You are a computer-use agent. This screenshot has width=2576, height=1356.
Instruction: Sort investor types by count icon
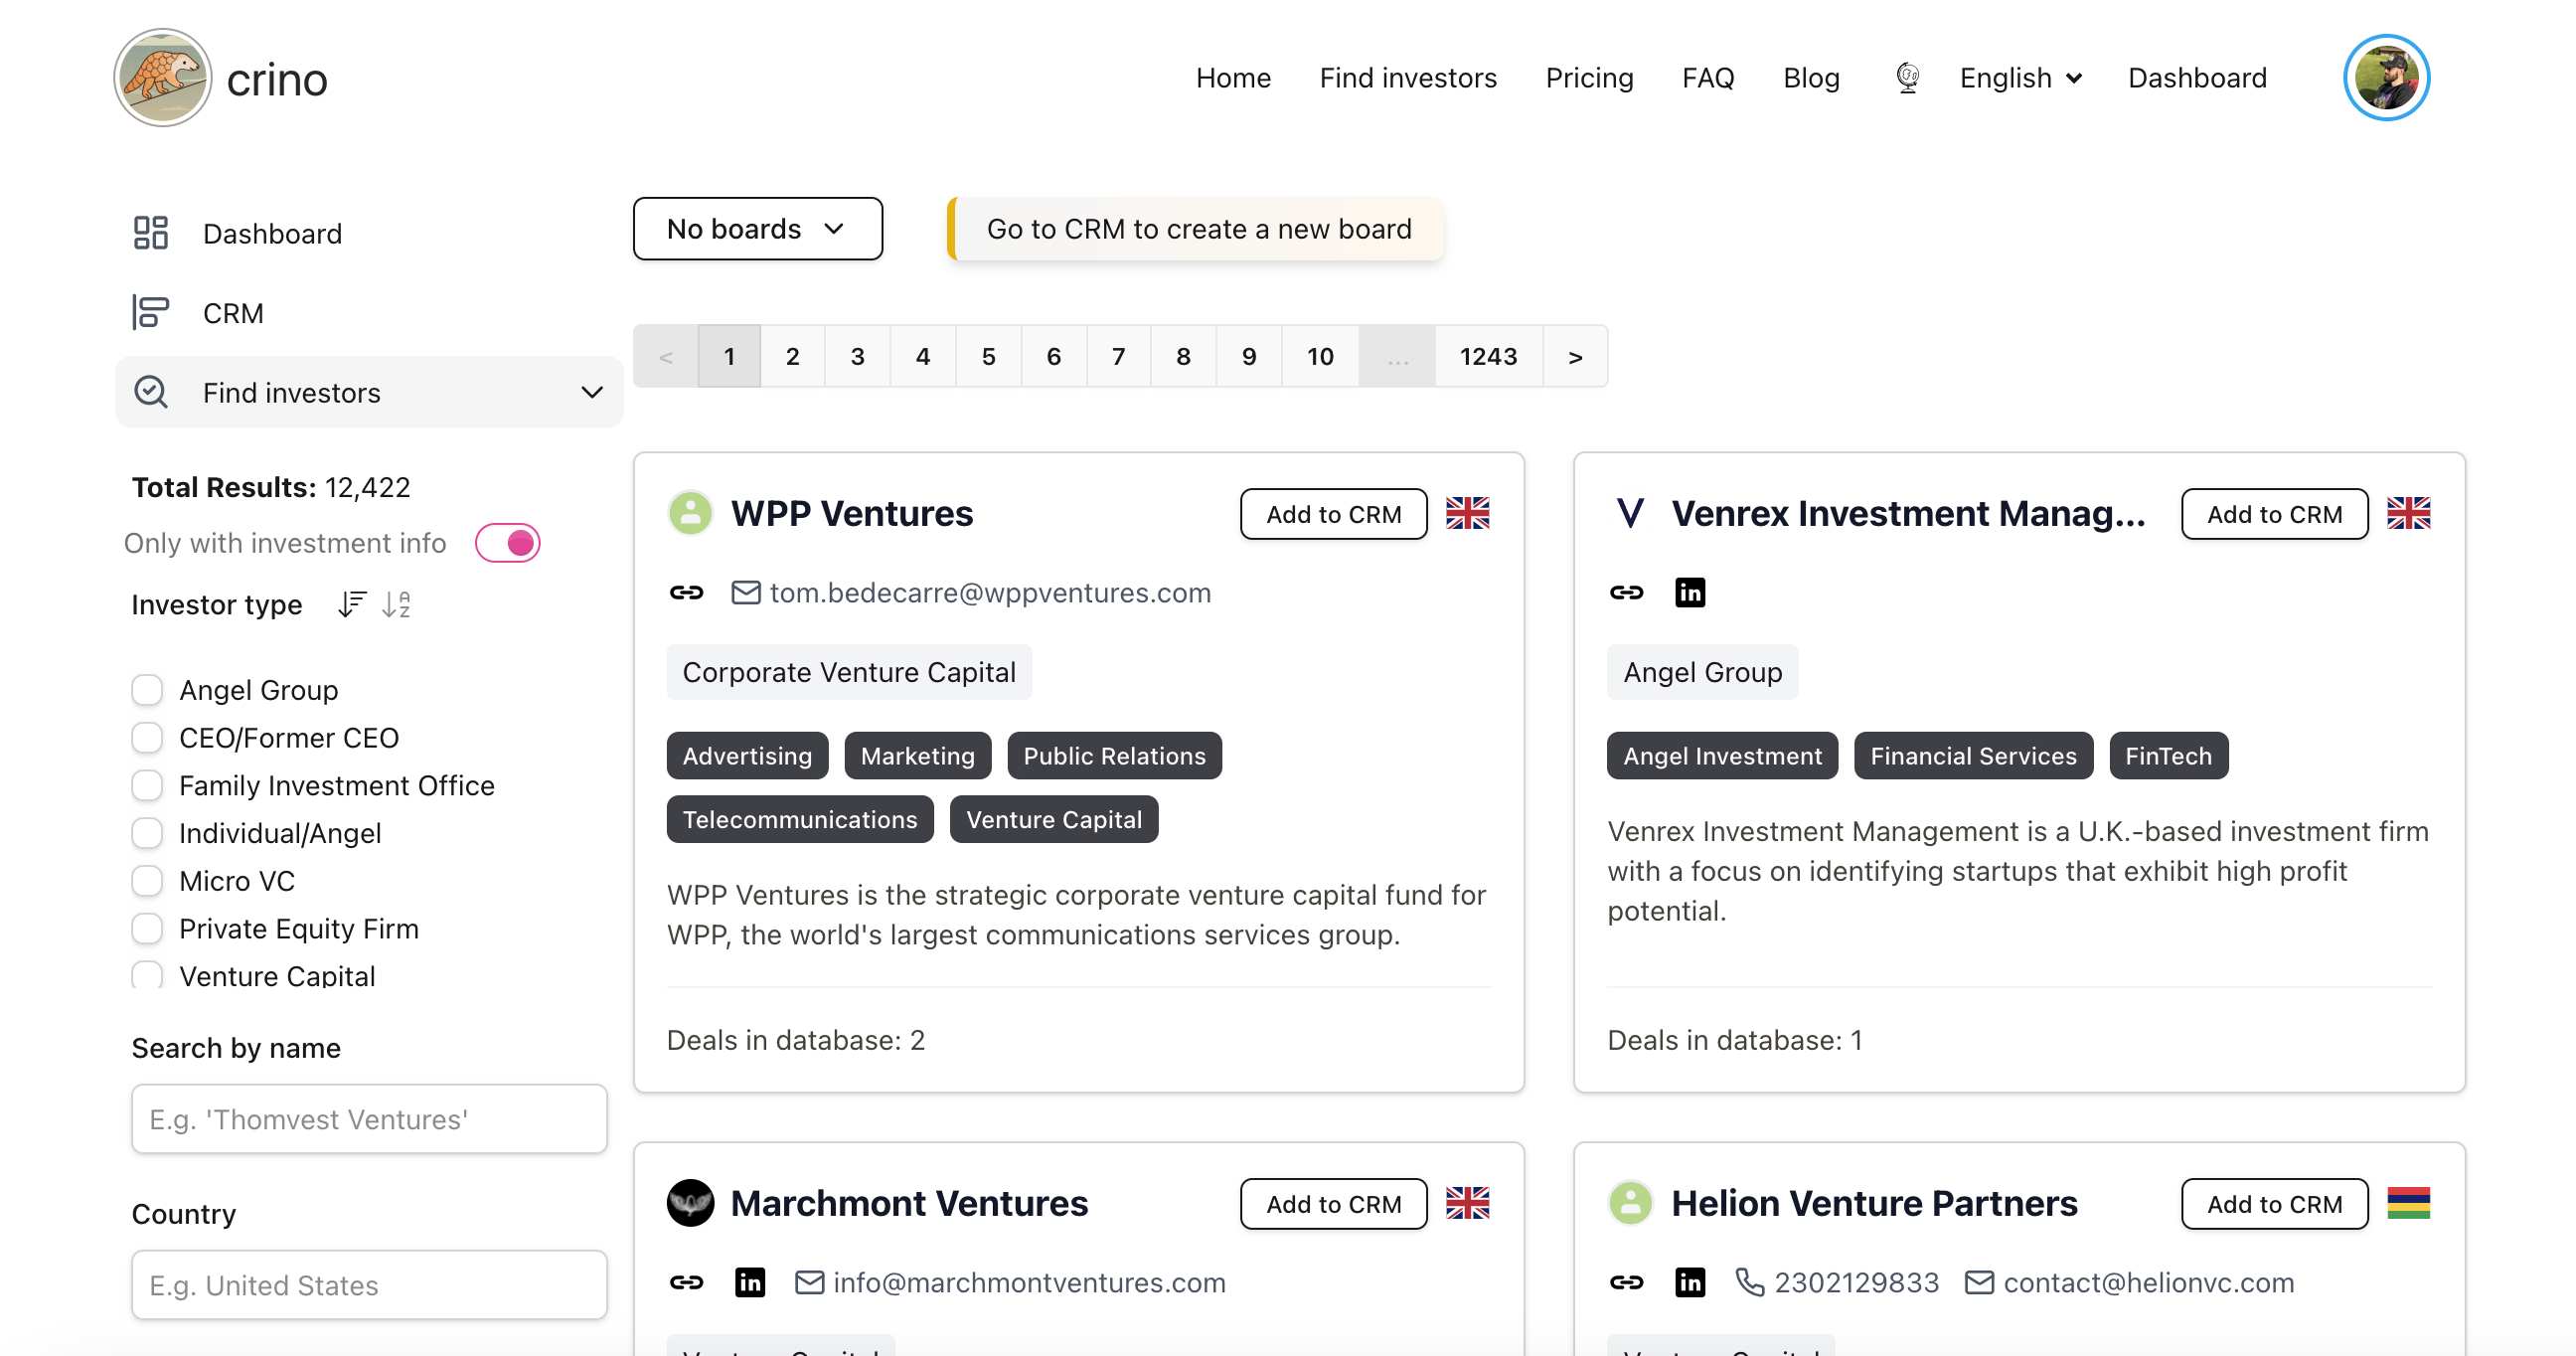click(352, 604)
